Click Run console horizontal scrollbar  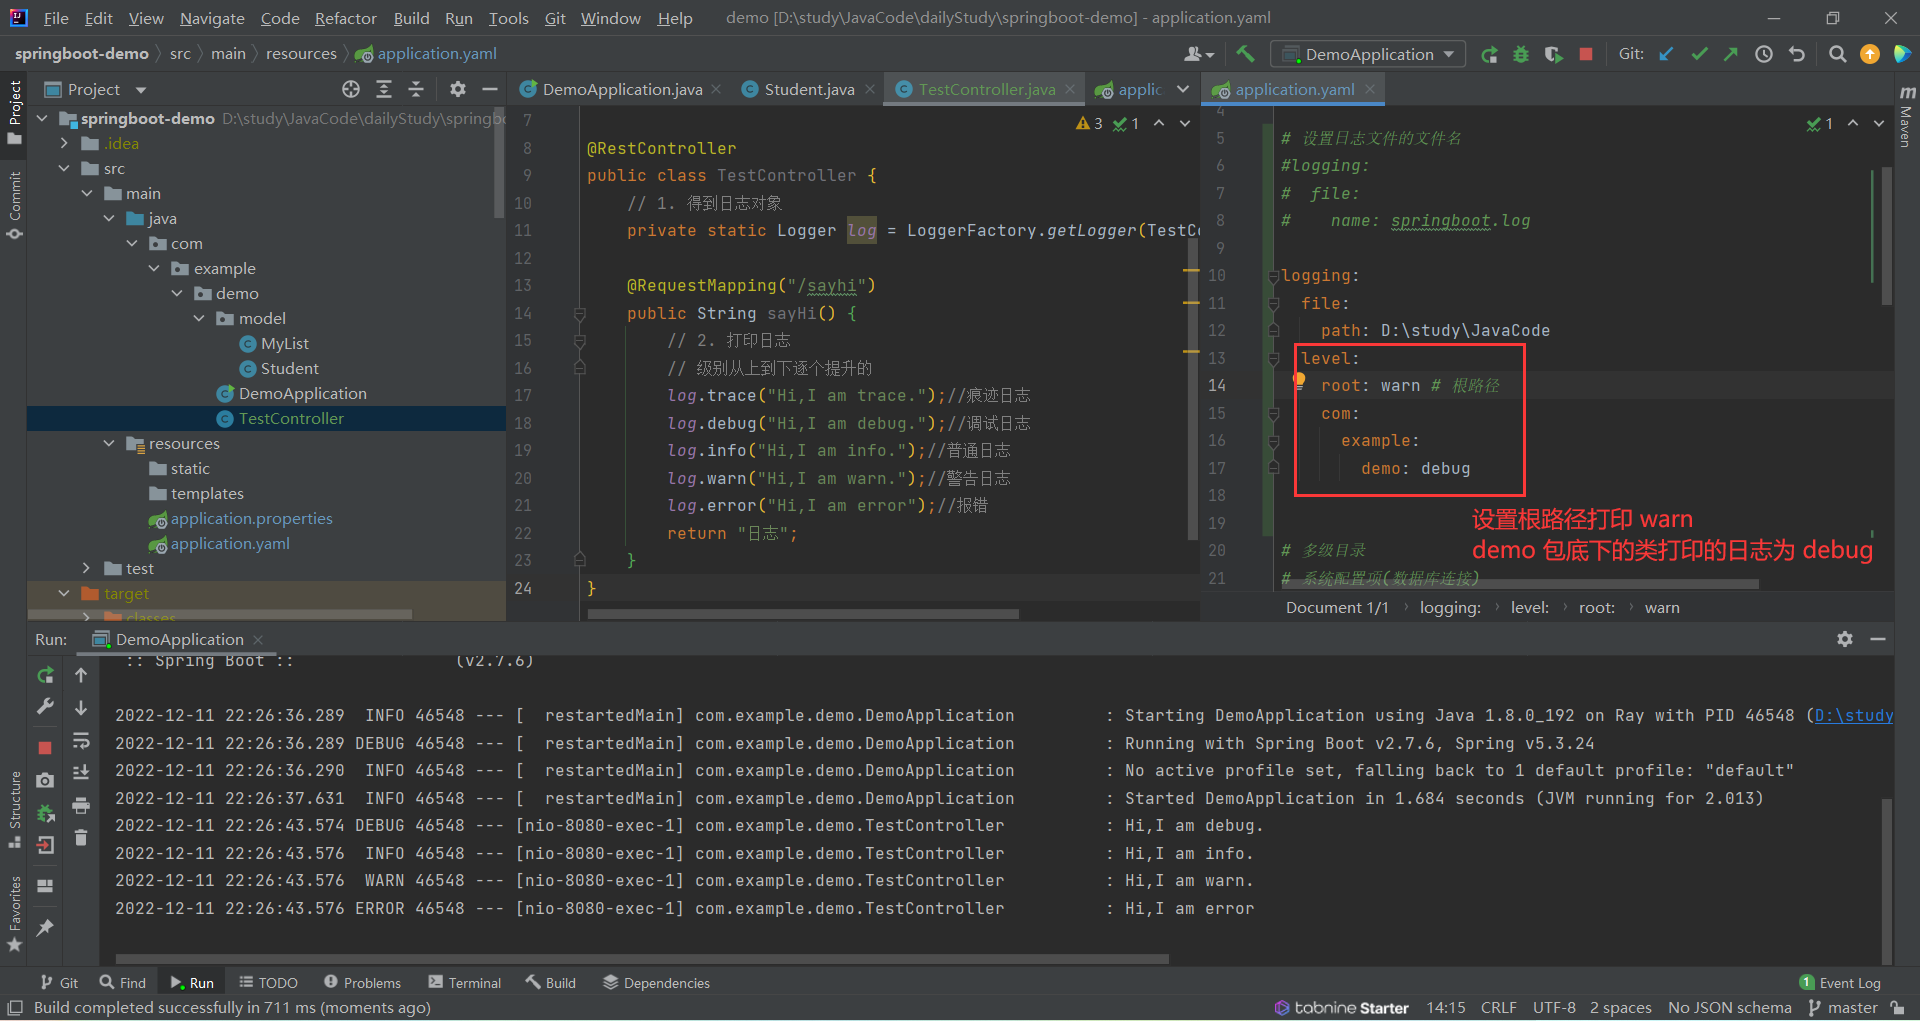642,958
